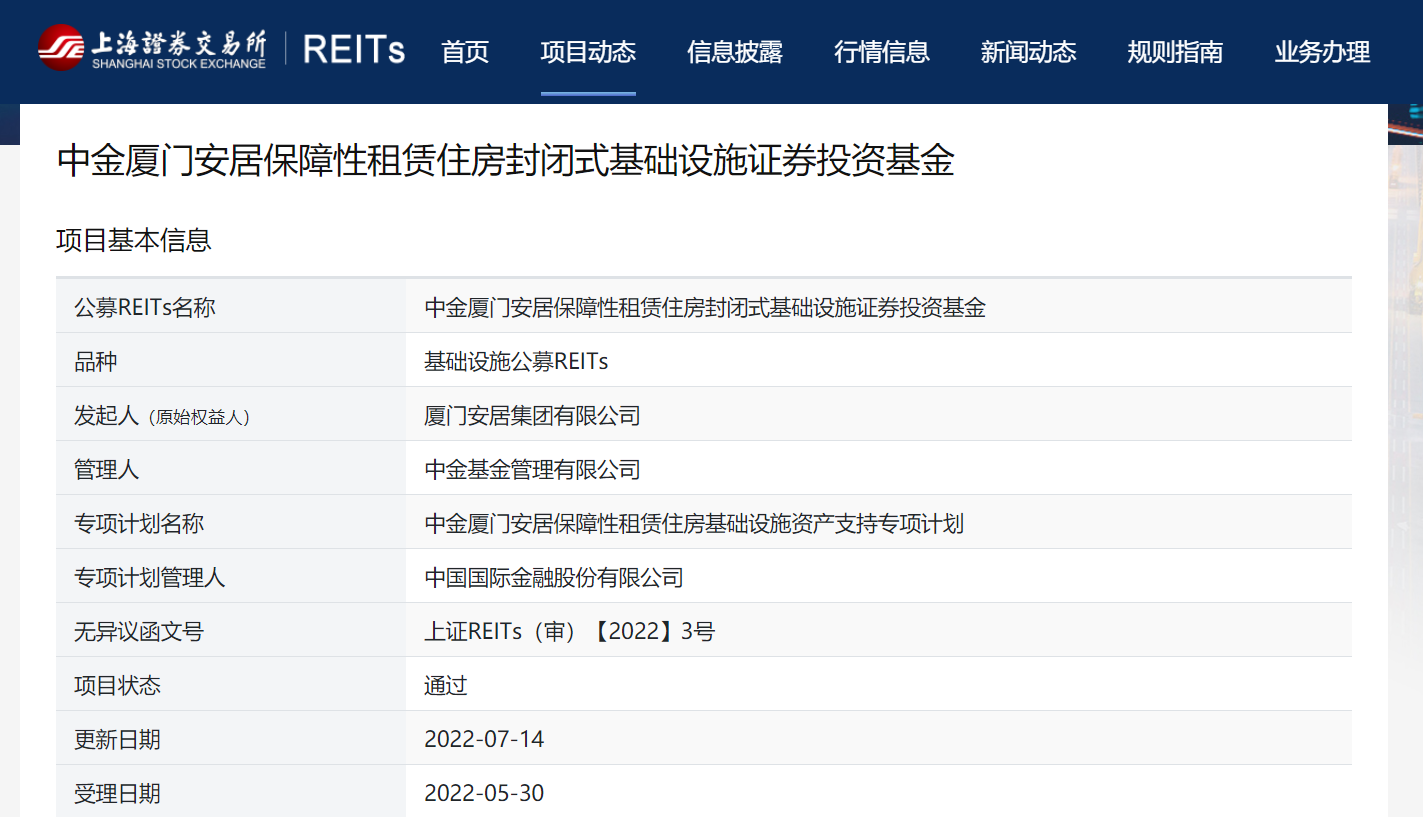Open the 项目动态 navigation tab
1423x817 pixels.
(588, 52)
